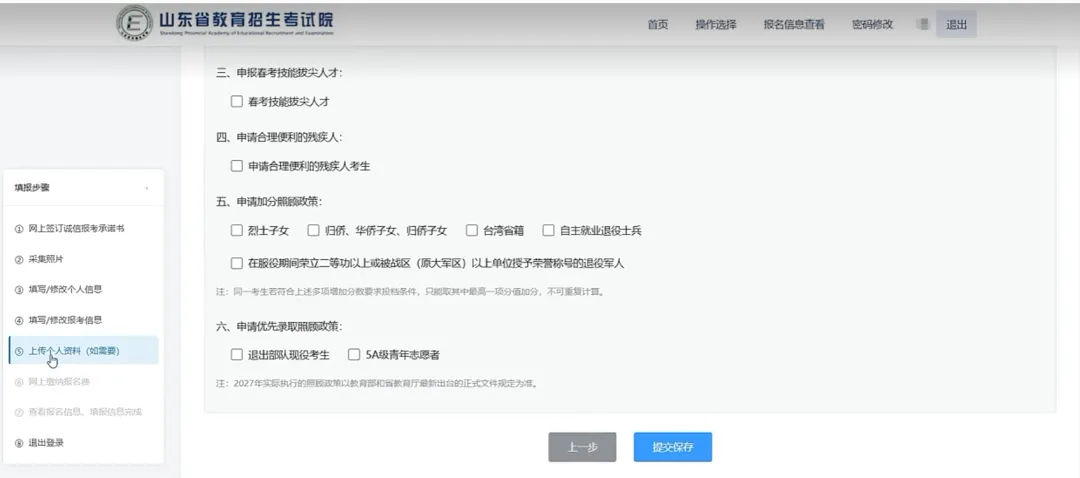Enable the 5A级青年志愿者 checkbox

pos(354,355)
